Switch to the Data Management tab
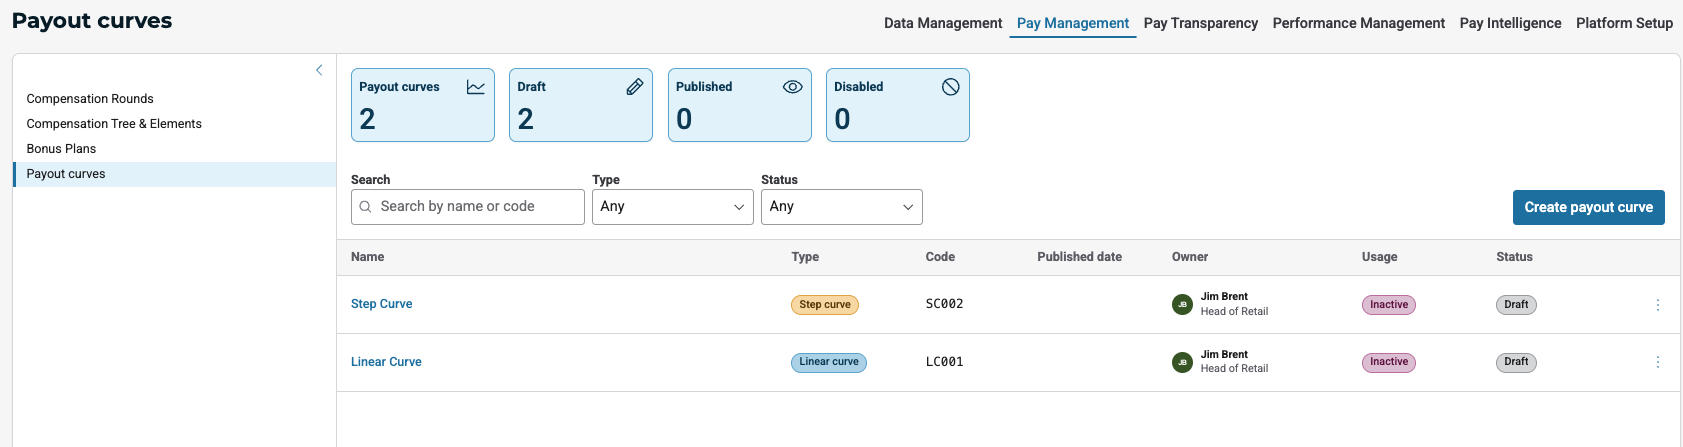This screenshot has height=447, width=1683. pos(942,23)
